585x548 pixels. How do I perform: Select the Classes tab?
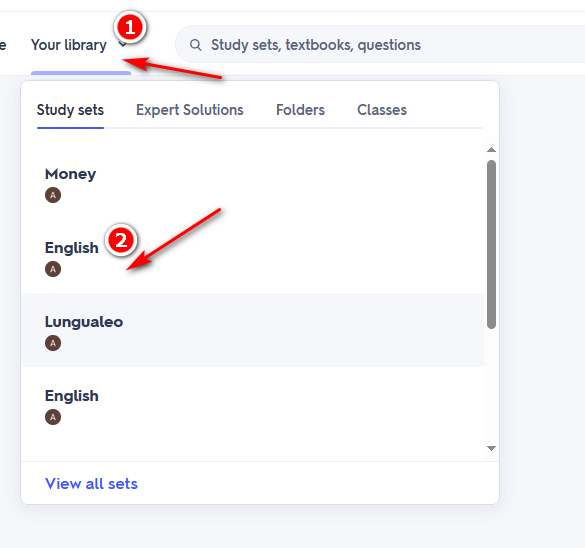[382, 110]
